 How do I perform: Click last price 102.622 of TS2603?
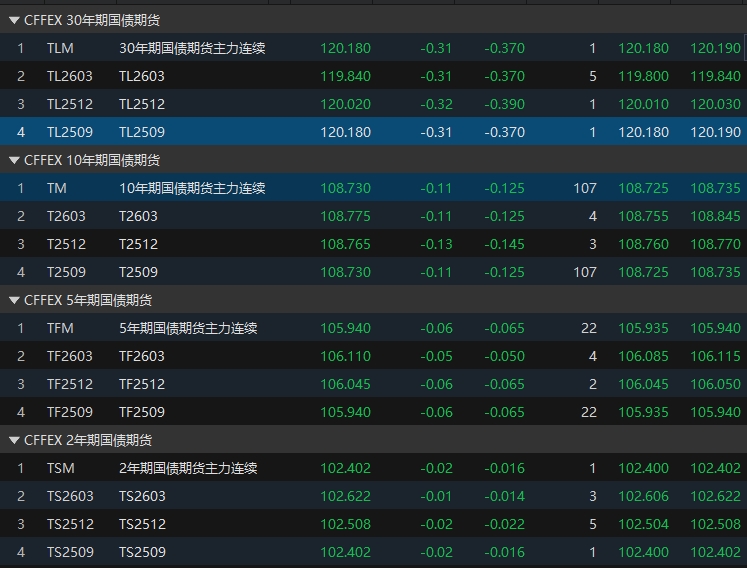345,497
